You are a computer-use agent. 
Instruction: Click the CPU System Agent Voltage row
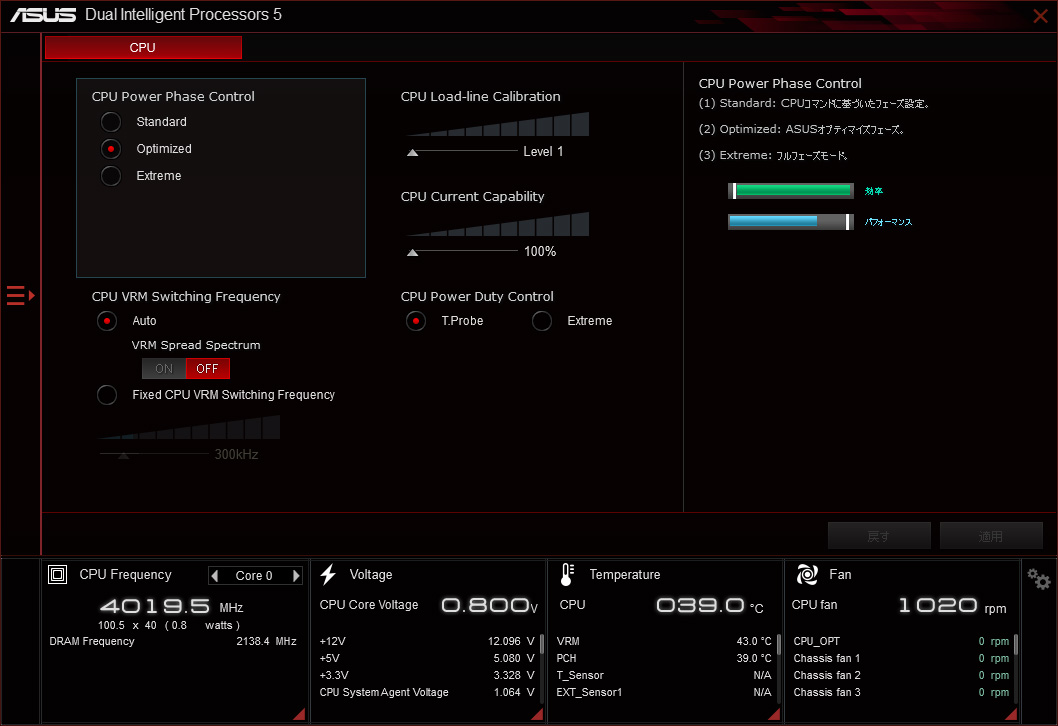[427, 692]
